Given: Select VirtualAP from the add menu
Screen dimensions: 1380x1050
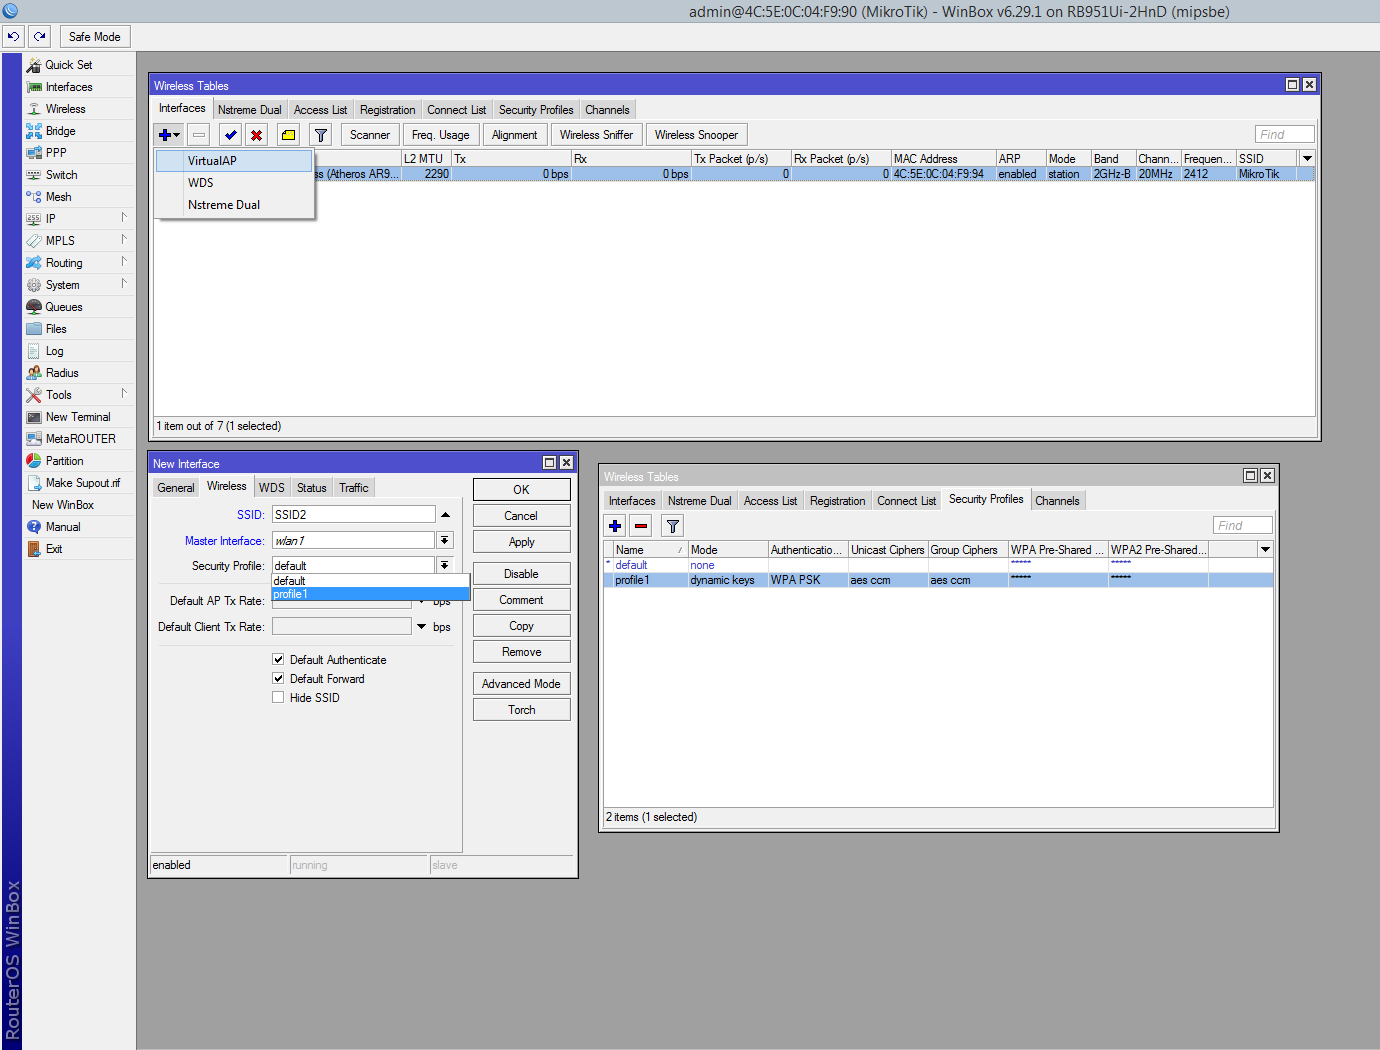Looking at the screenshot, I should [234, 160].
